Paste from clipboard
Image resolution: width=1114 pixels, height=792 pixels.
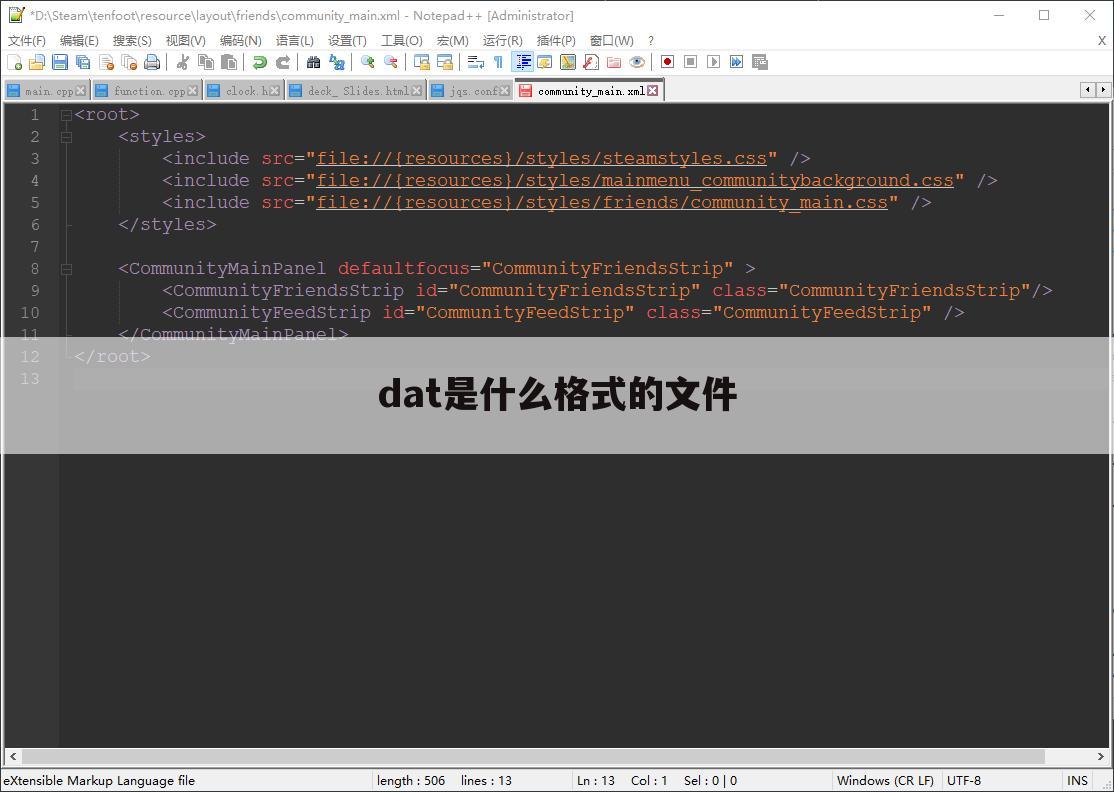tap(231, 62)
